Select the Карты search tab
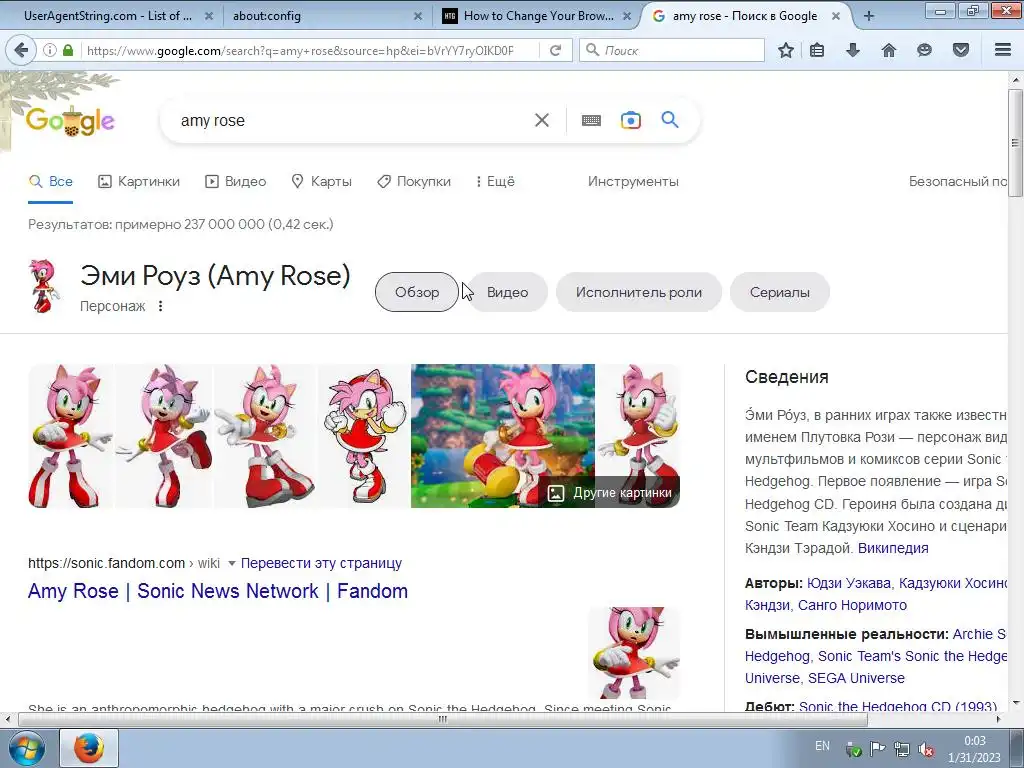Screen dimensions: 1024x768 321,182
